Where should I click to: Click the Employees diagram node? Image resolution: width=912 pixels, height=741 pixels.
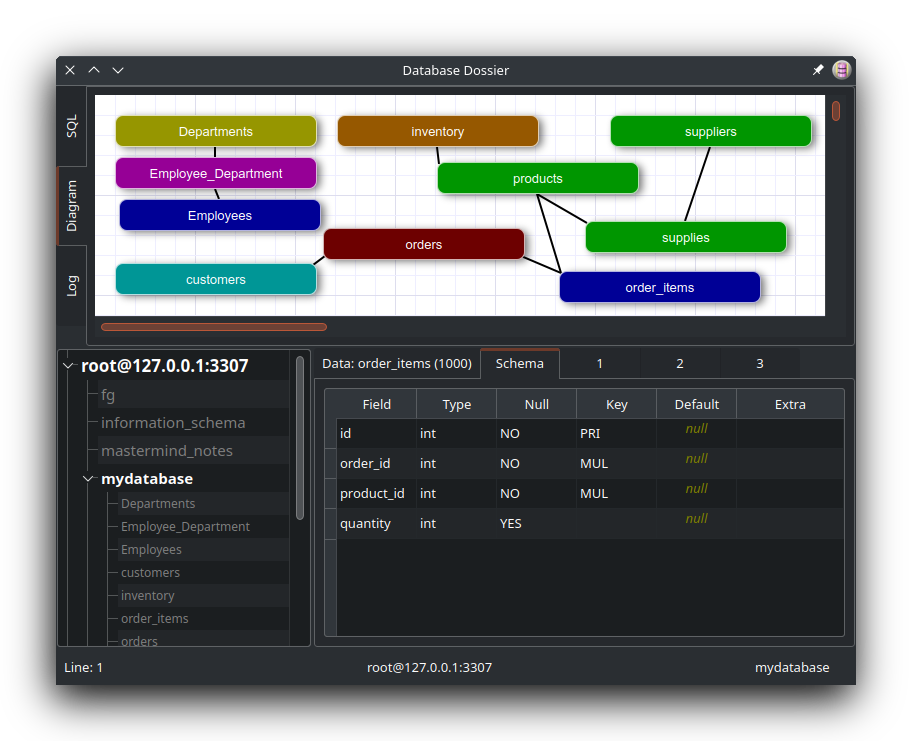220,215
